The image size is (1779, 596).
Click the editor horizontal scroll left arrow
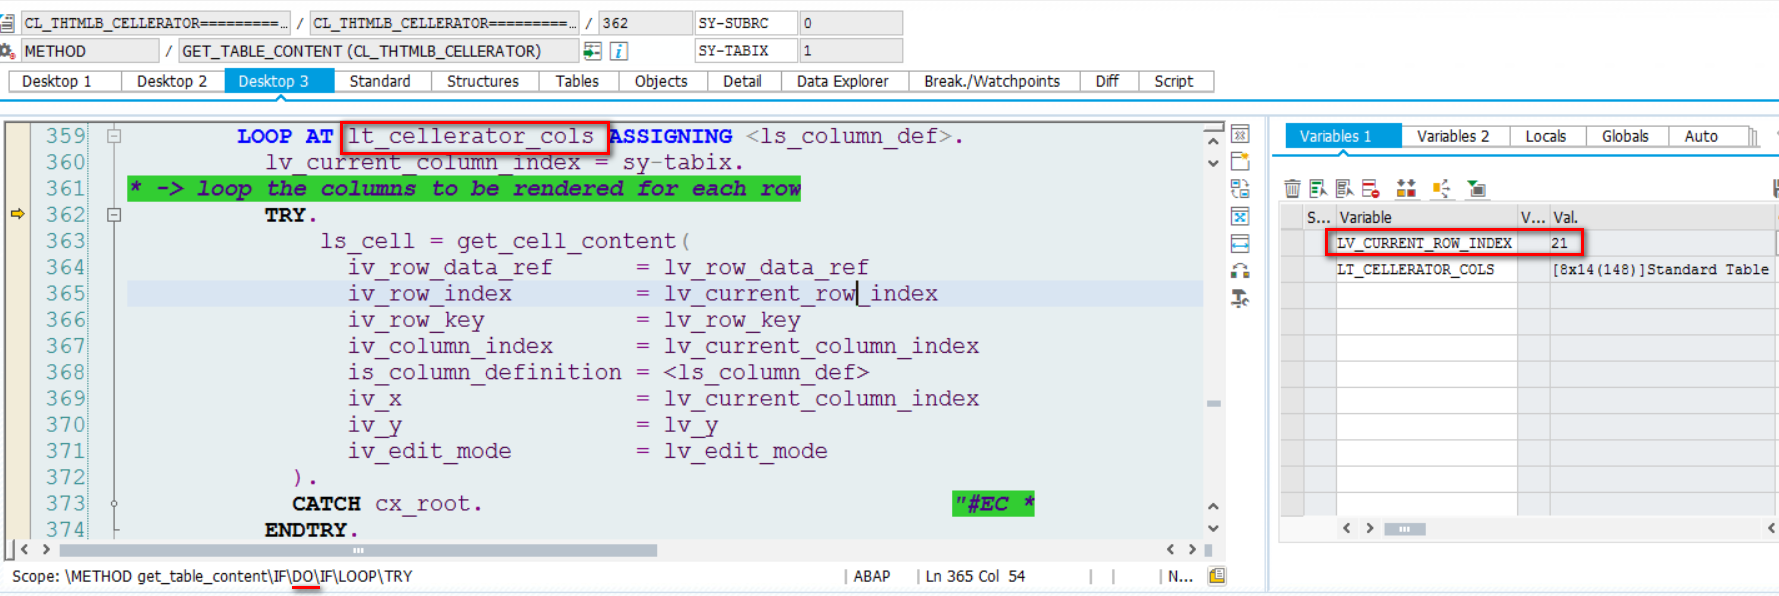[x=25, y=549]
